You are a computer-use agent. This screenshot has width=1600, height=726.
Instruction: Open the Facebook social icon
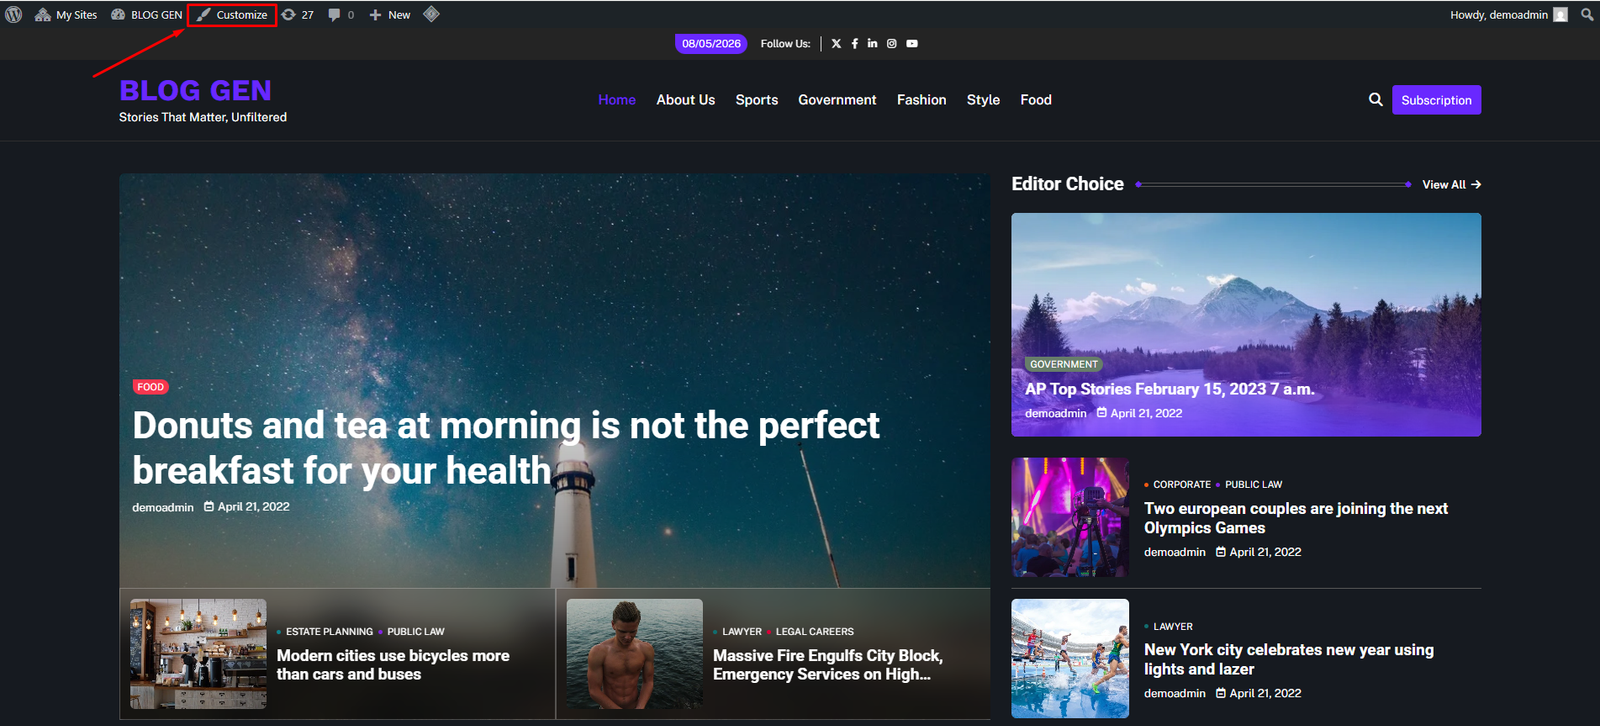pos(855,44)
